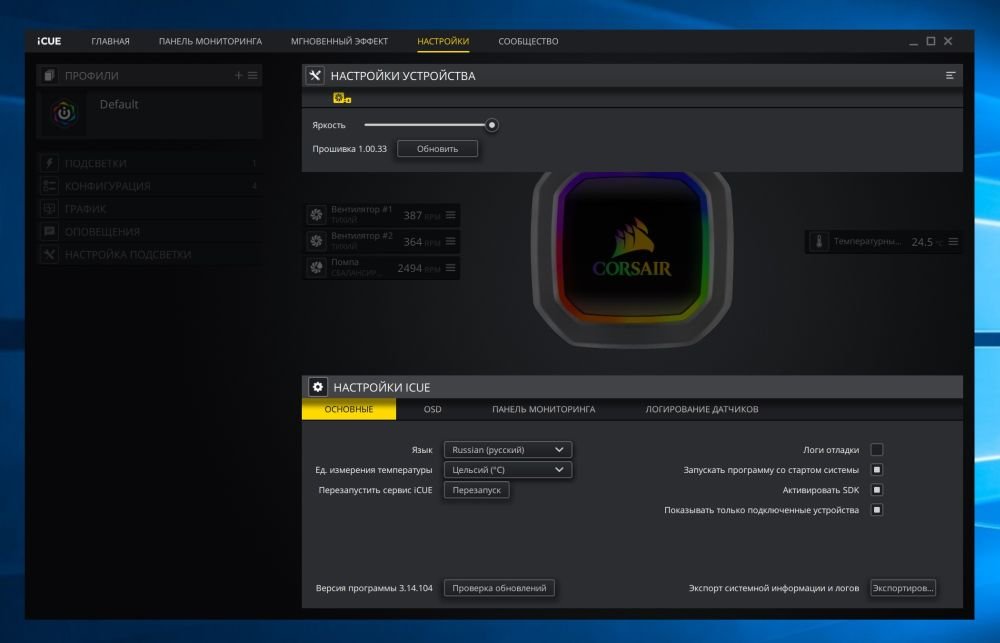This screenshot has width=1000, height=643.
Task: Click the Настройка подсветки tools icon
Action: pyautogui.click(x=49, y=255)
